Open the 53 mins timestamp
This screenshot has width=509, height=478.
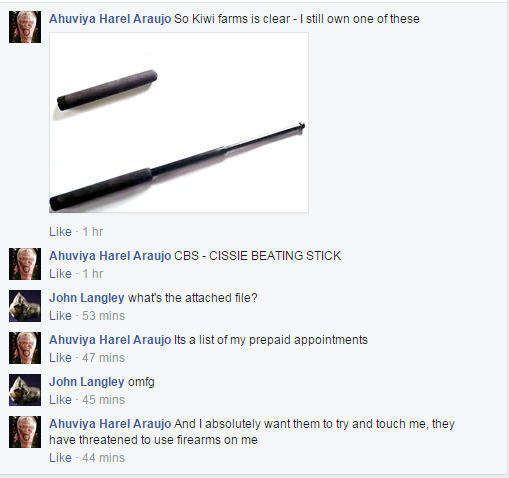[x=103, y=316]
